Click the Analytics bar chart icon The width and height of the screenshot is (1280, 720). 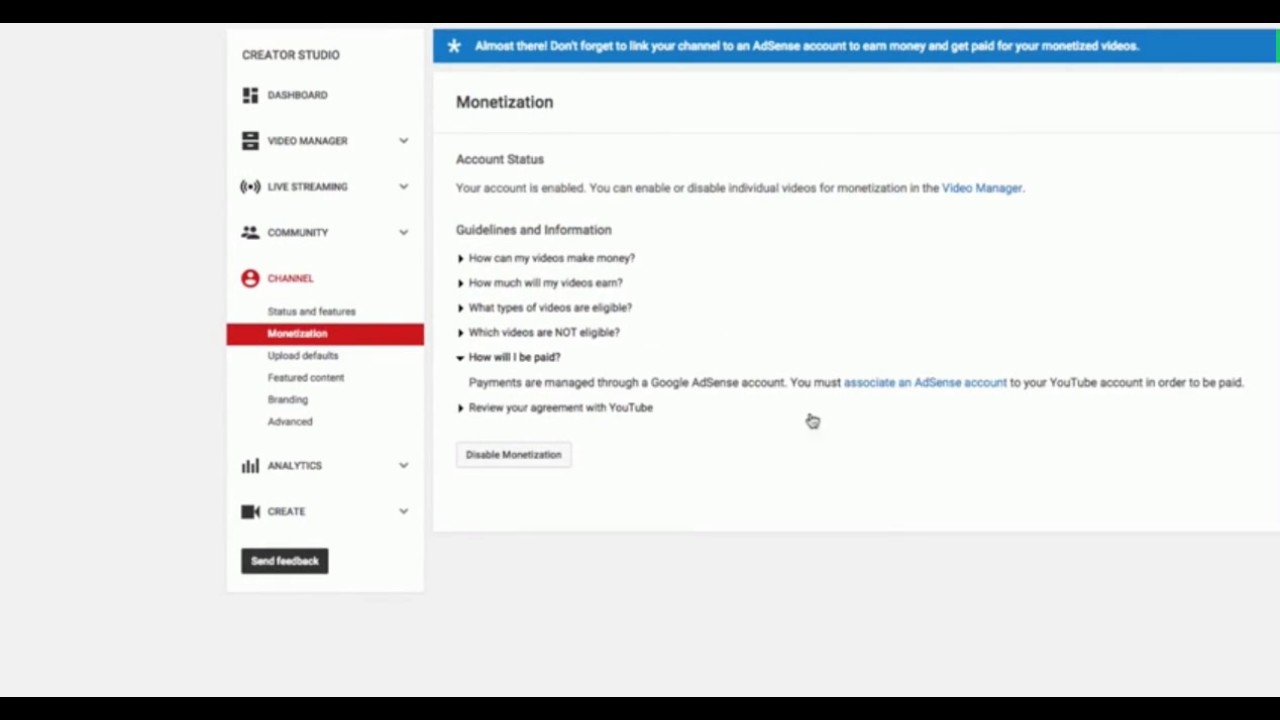tap(250, 466)
